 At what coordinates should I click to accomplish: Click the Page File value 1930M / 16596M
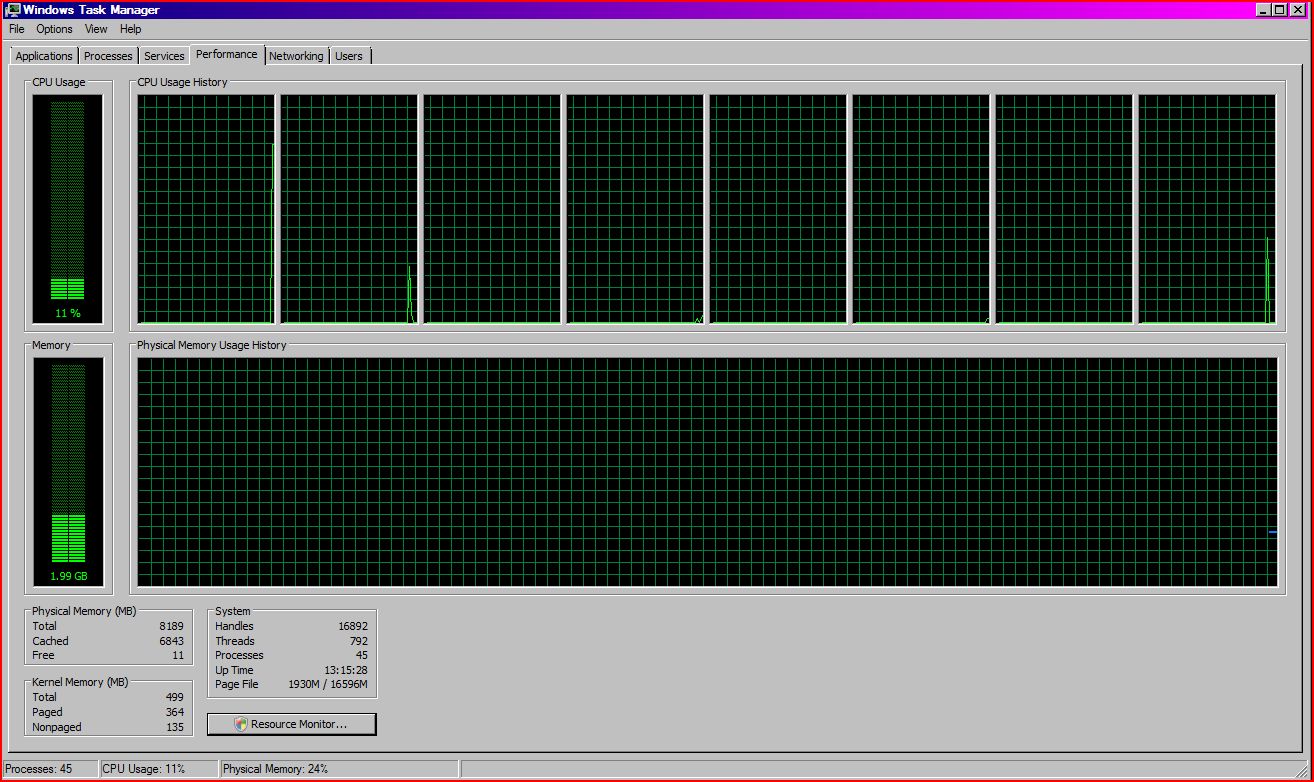pyautogui.click(x=328, y=684)
